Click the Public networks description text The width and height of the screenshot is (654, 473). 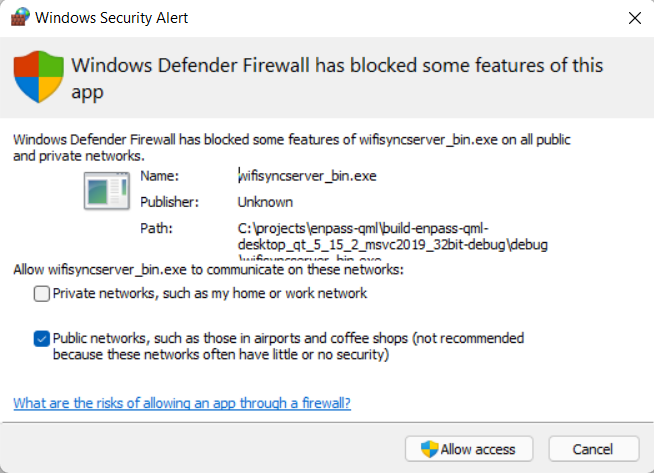click(x=288, y=346)
